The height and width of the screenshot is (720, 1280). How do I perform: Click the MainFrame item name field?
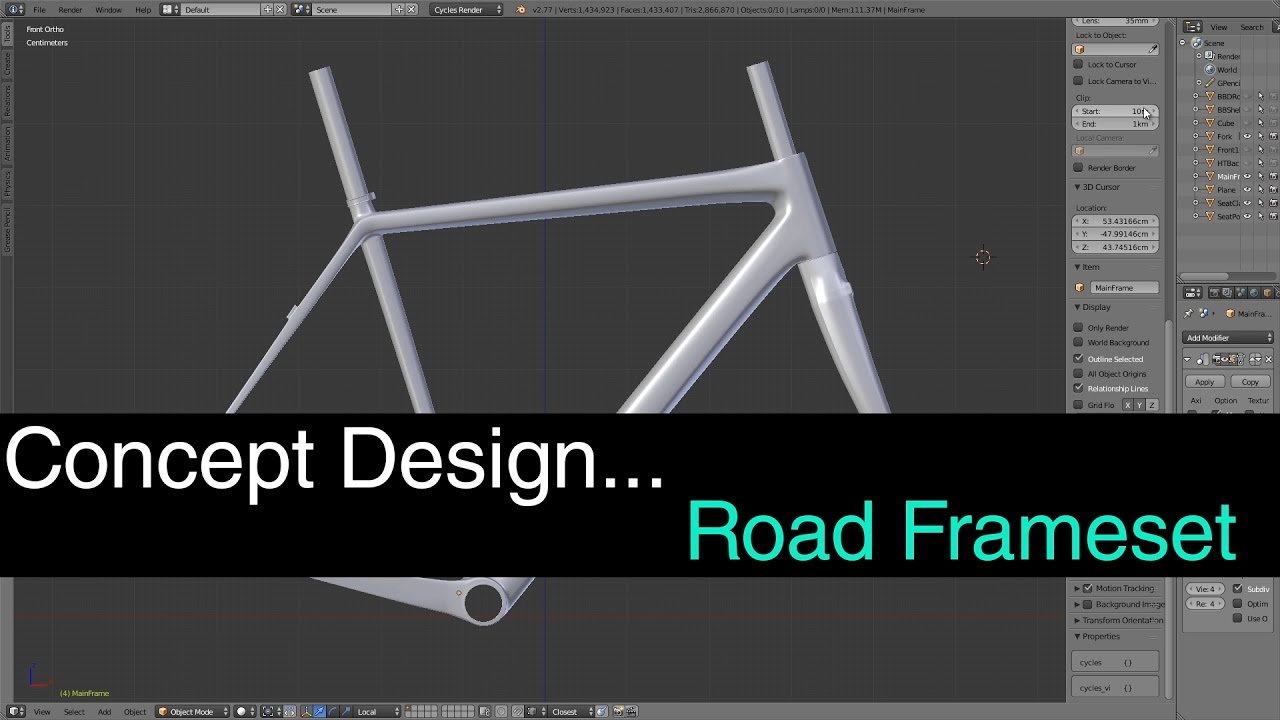[x=1124, y=287]
